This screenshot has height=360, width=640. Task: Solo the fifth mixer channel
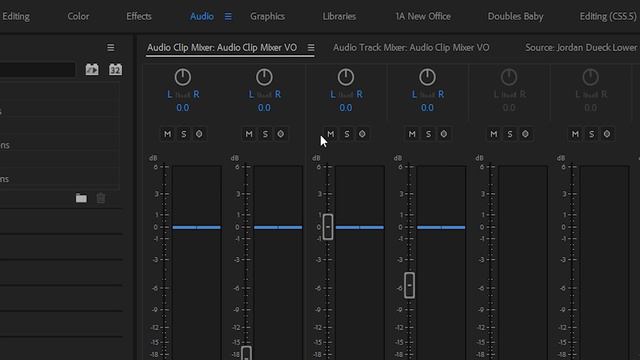(x=510, y=134)
